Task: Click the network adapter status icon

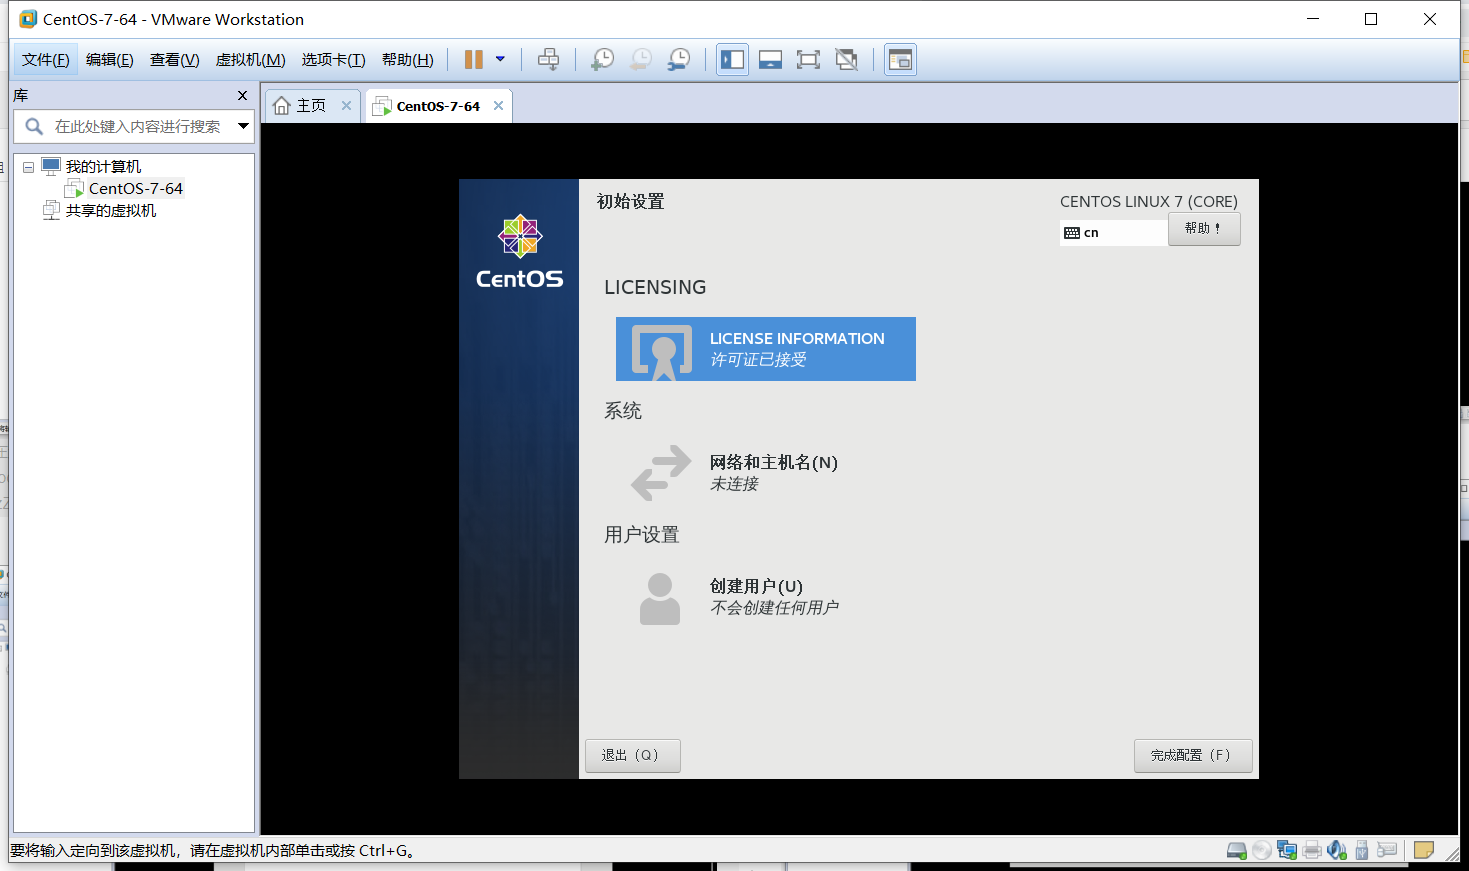Action: (1287, 851)
